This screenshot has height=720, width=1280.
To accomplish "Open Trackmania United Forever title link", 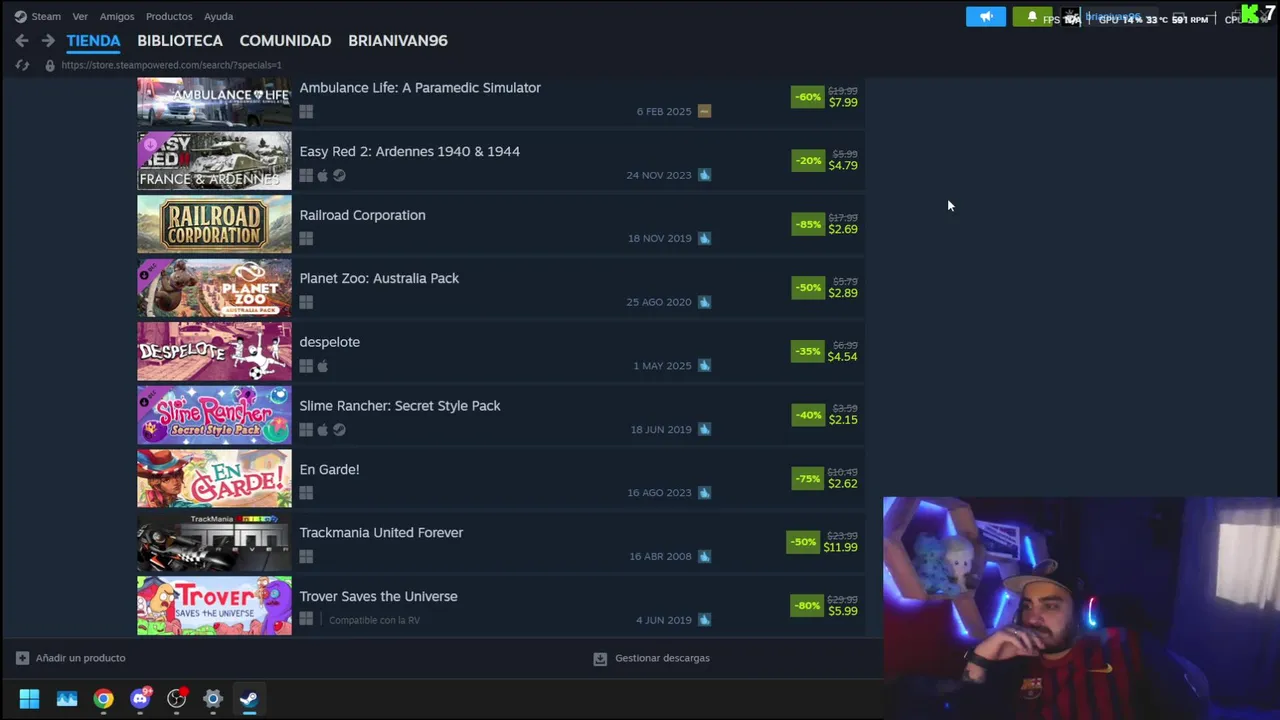I will 381,533.
